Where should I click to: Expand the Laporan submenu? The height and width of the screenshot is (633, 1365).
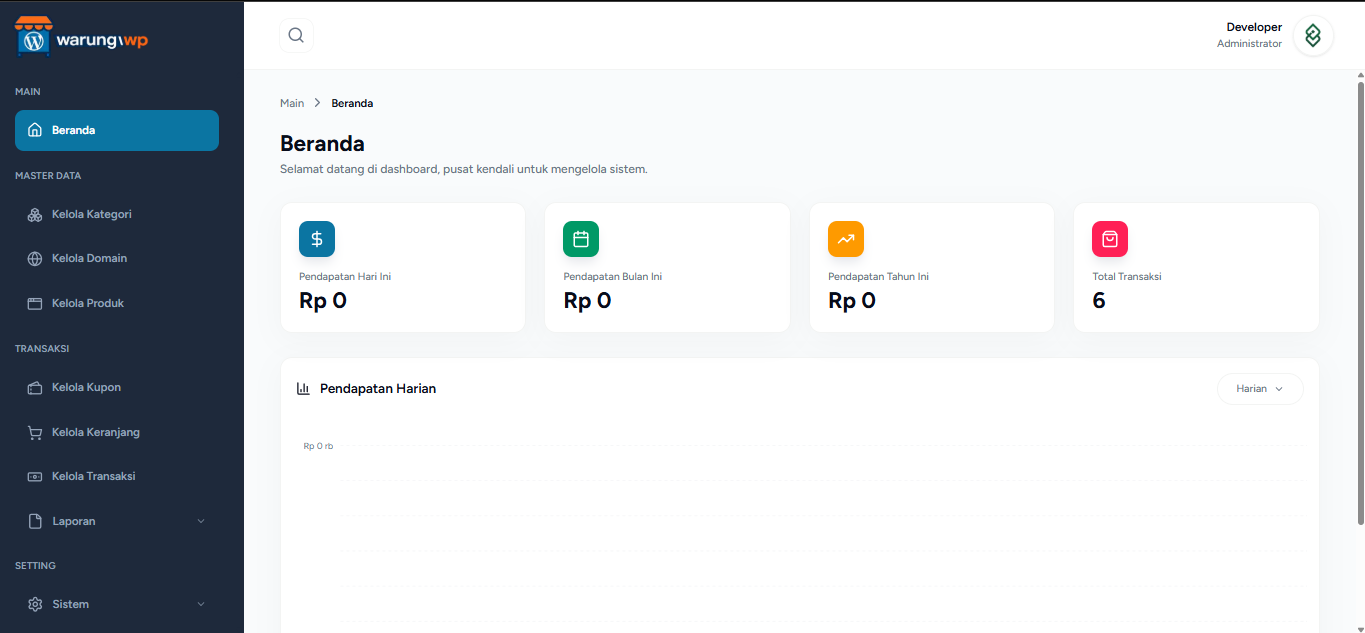(x=116, y=521)
